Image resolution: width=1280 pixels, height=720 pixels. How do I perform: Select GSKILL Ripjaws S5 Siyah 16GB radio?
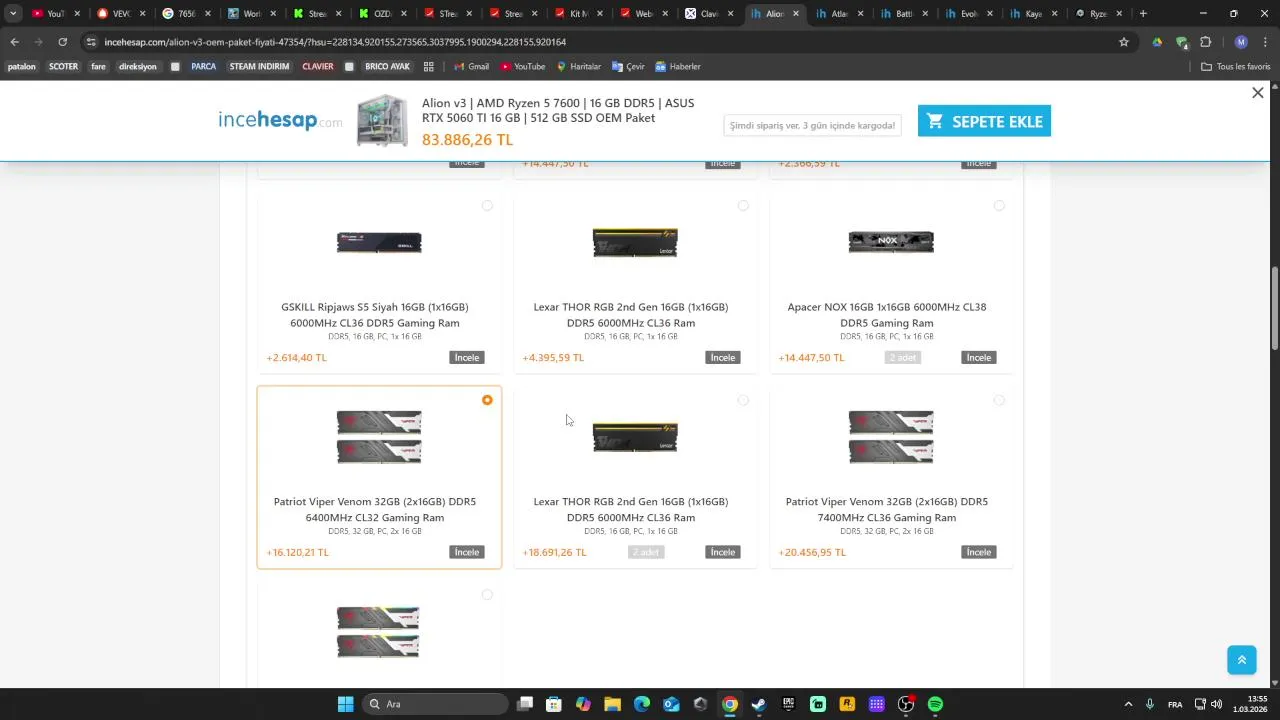(x=487, y=206)
